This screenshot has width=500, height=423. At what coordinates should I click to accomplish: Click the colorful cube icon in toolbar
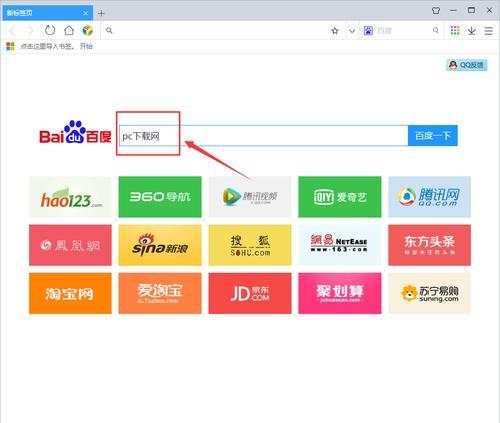87,31
